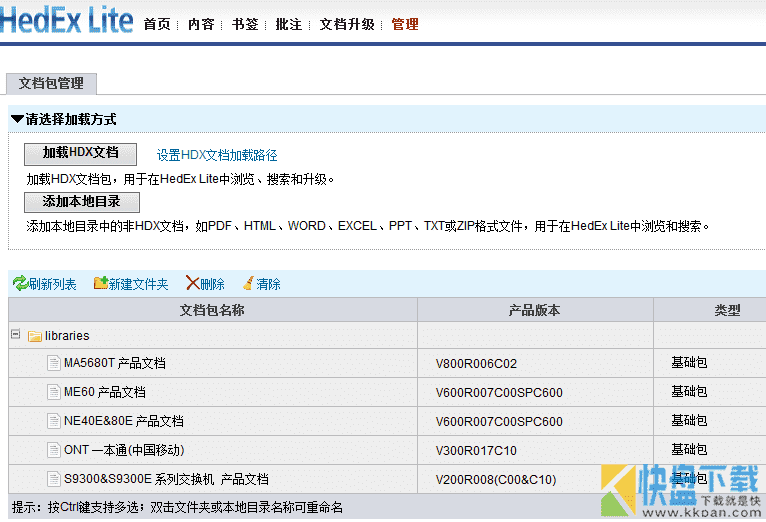Click the 产品版本 column header
This screenshot has width=766, height=522.
click(x=535, y=310)
